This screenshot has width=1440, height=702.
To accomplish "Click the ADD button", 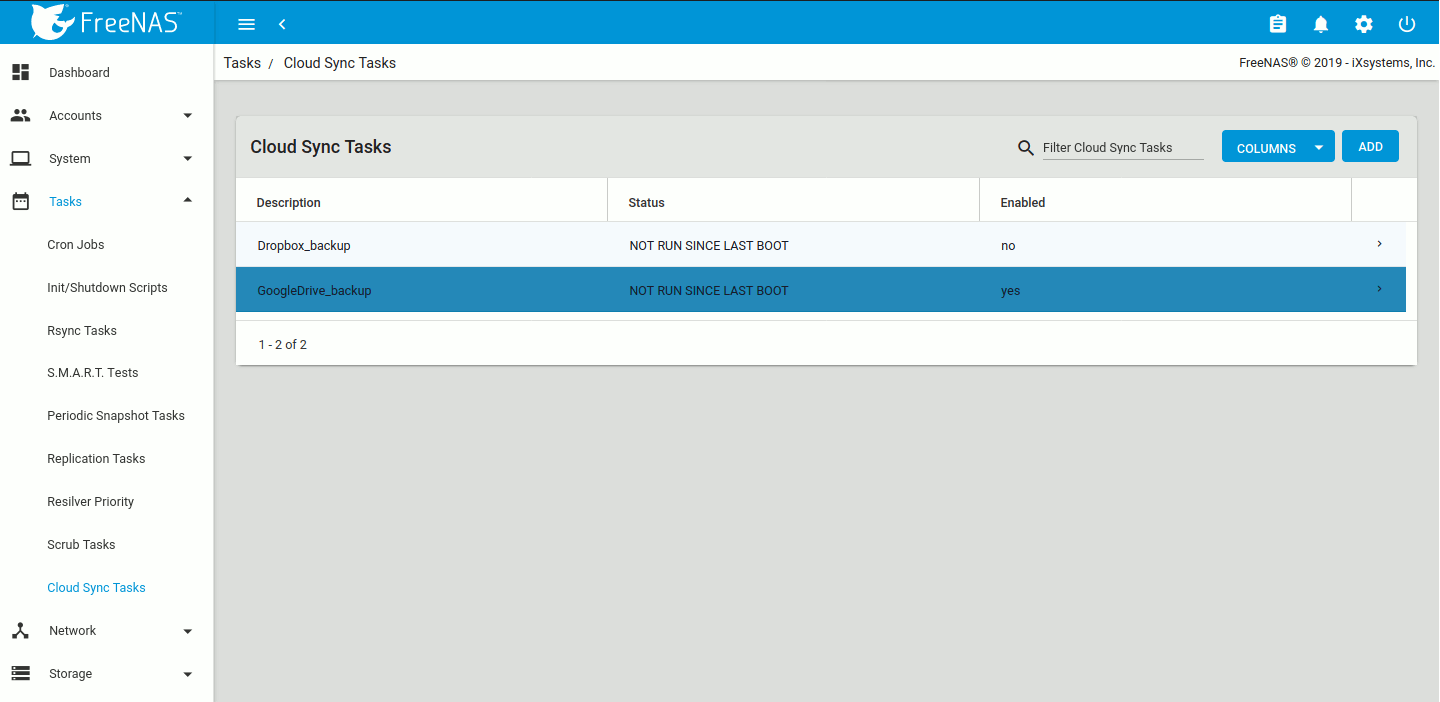I will (1370, 146).
